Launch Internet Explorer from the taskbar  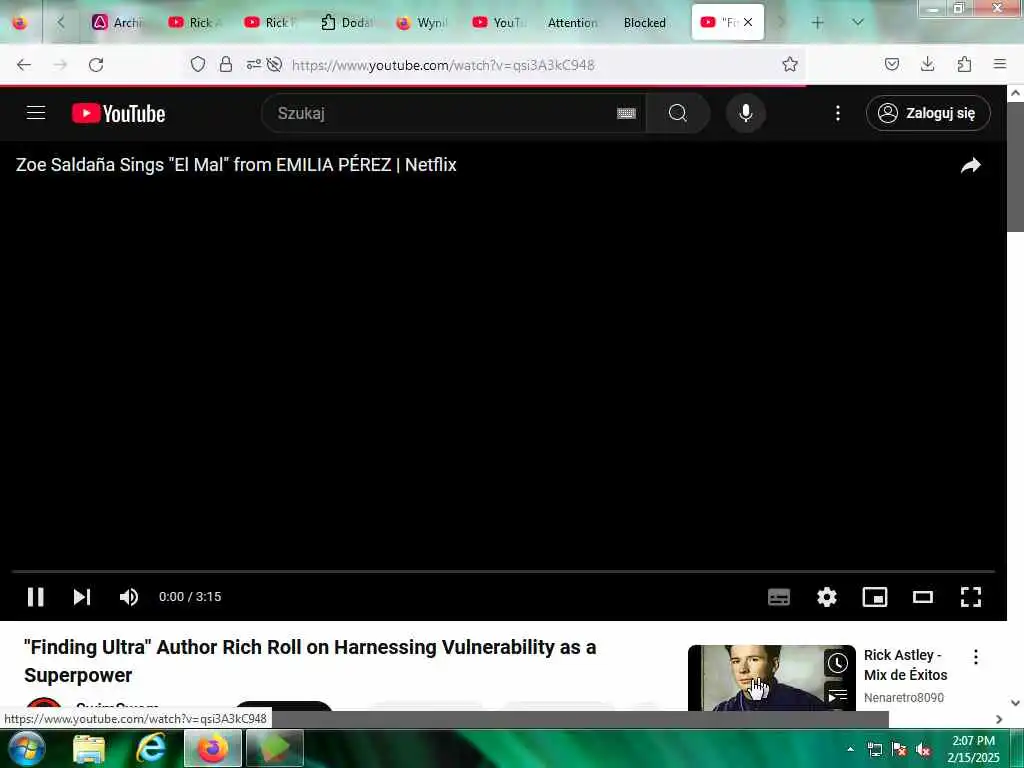pos(150,749)
